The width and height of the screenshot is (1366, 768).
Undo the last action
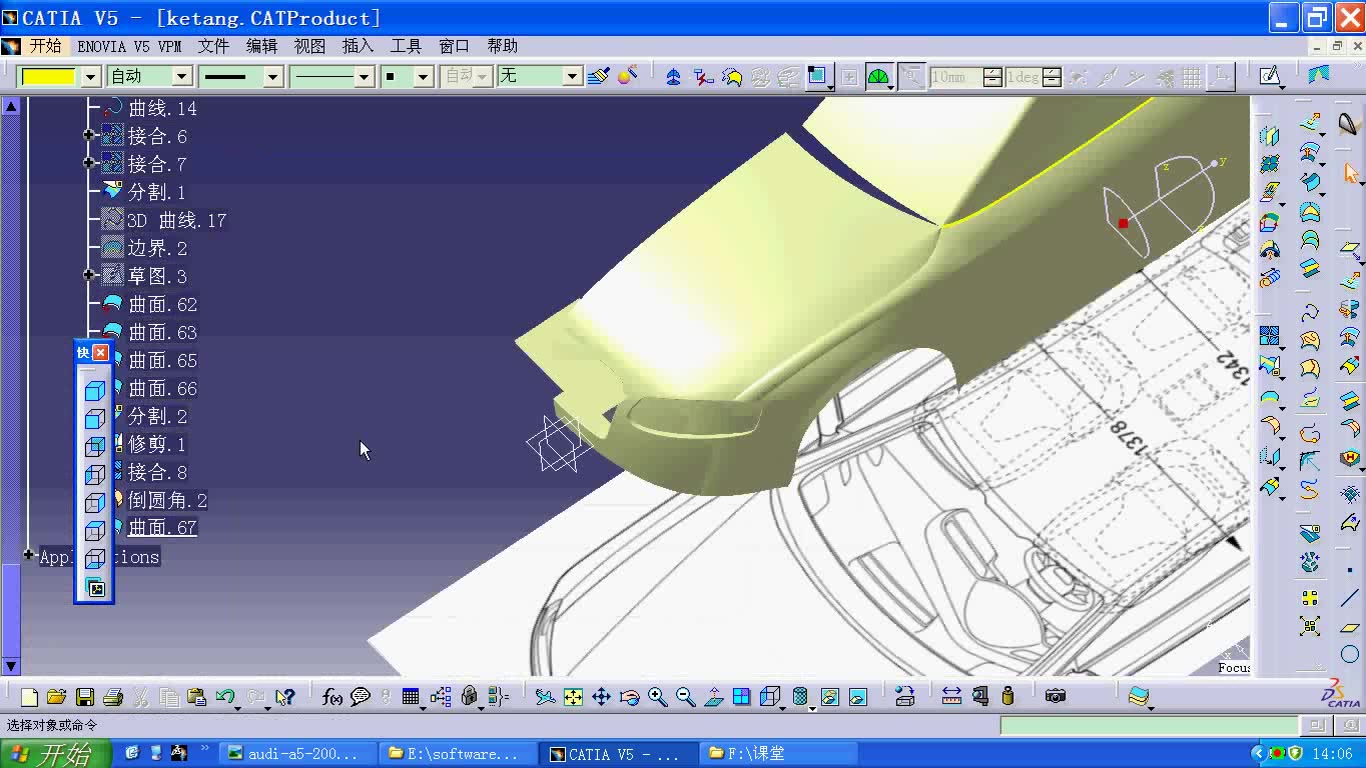[225, 697]
